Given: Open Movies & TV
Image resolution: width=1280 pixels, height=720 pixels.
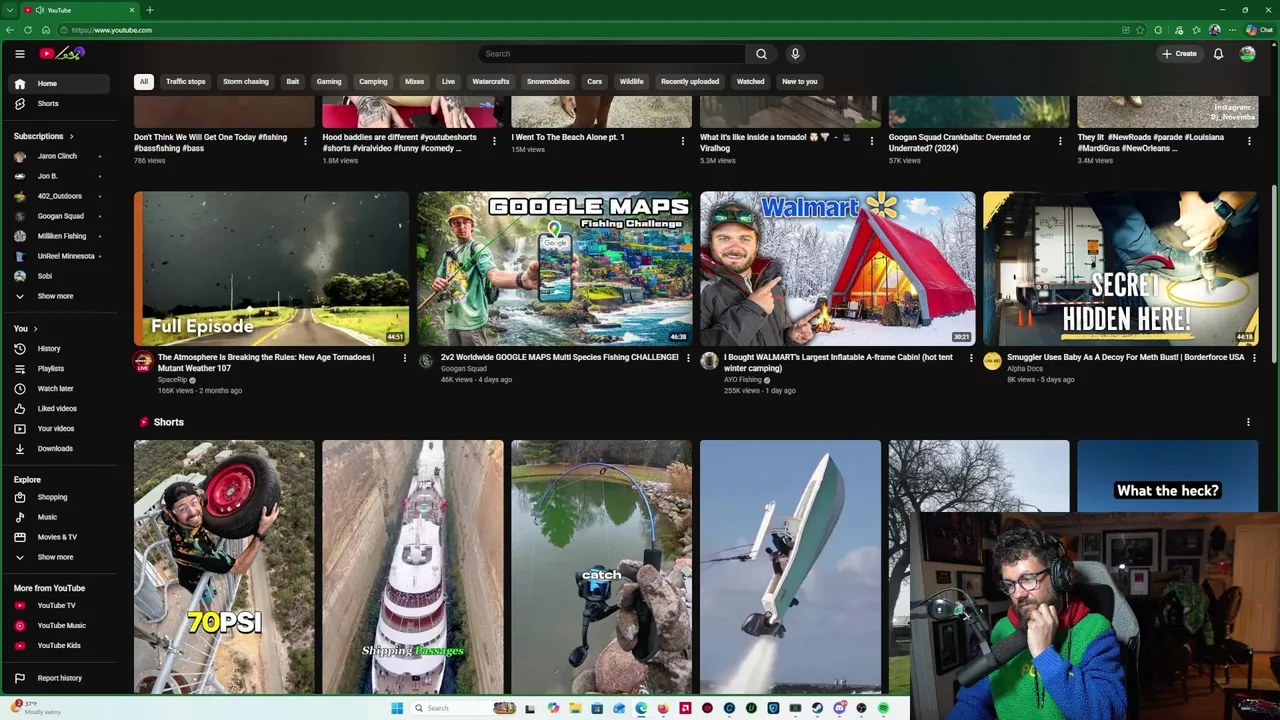Looking at the screenshot, I should point(59,537).
